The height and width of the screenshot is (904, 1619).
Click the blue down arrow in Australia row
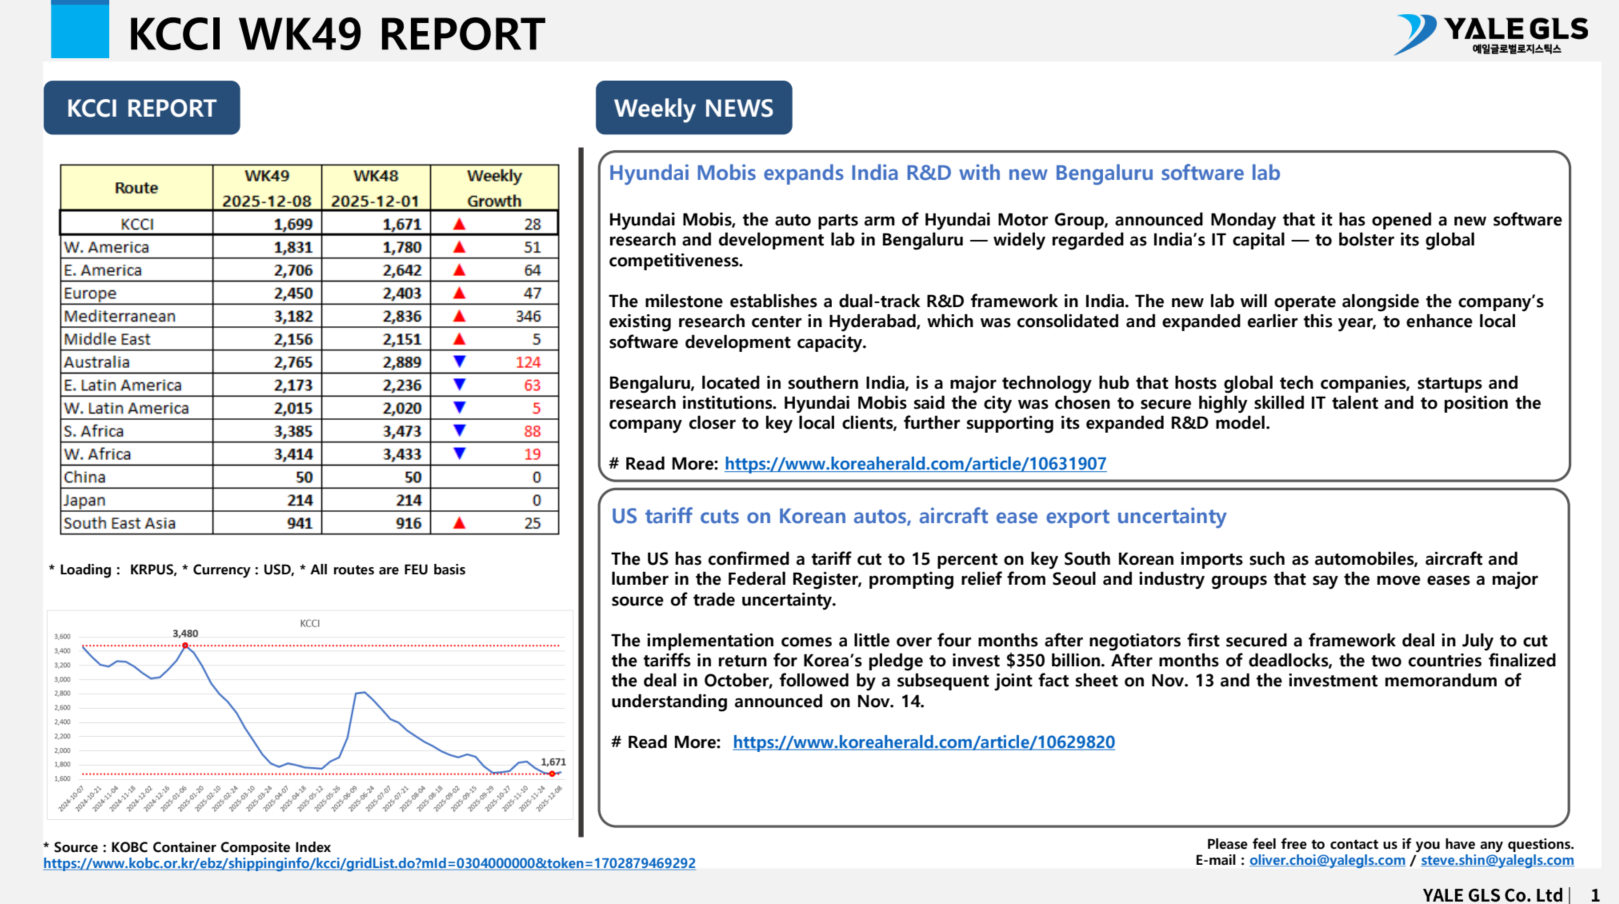pyautogui.click(x=459, y=362)
